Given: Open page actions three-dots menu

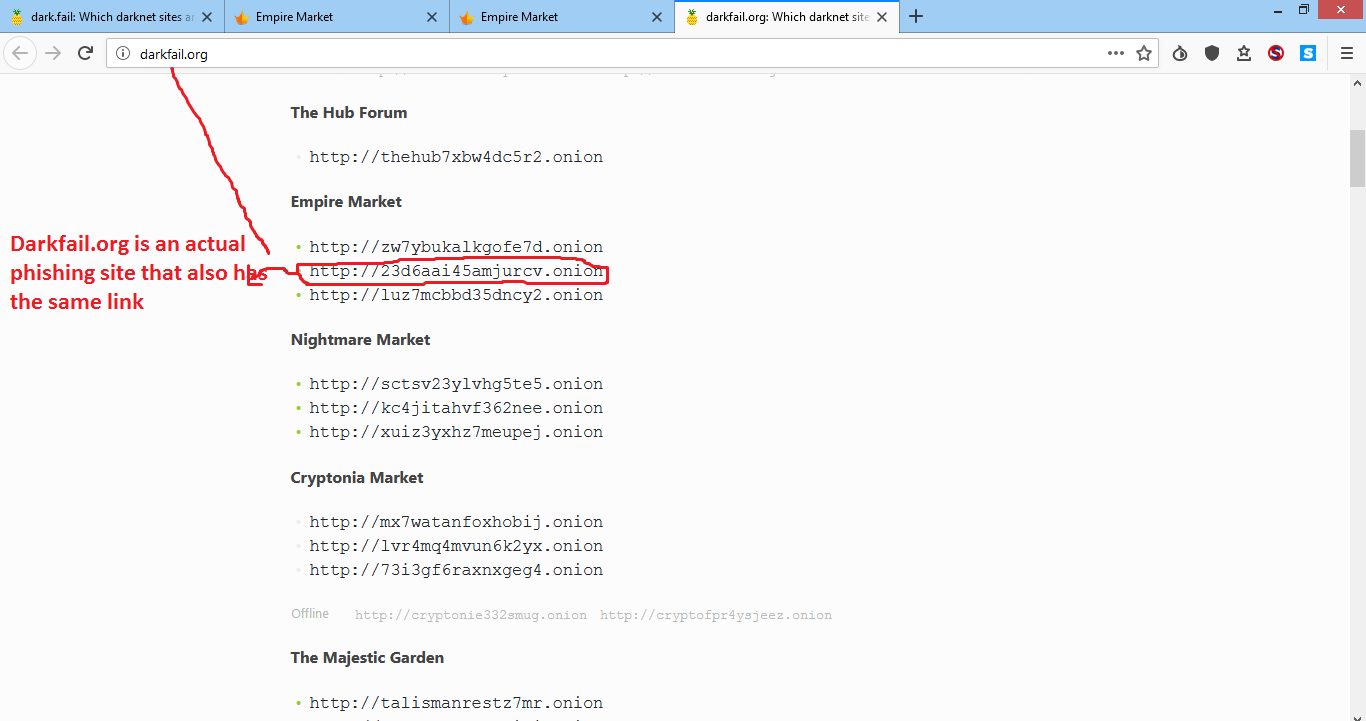Looking at the screenshot, I should click(1116, 53).
